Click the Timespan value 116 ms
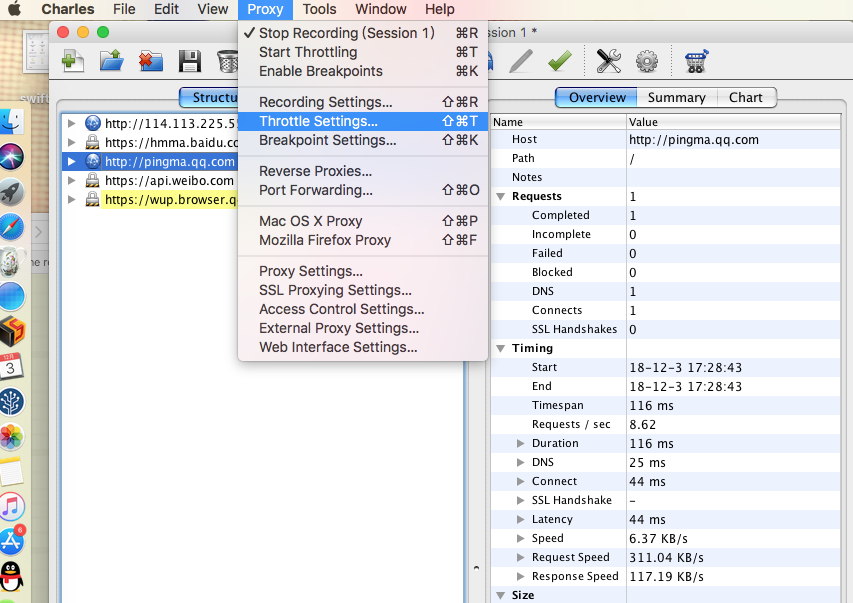853x603 pixels. [651, 405]
